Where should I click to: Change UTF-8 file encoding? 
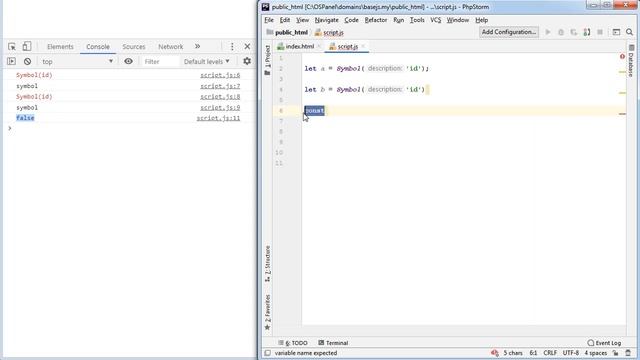(x=571, y=353)
